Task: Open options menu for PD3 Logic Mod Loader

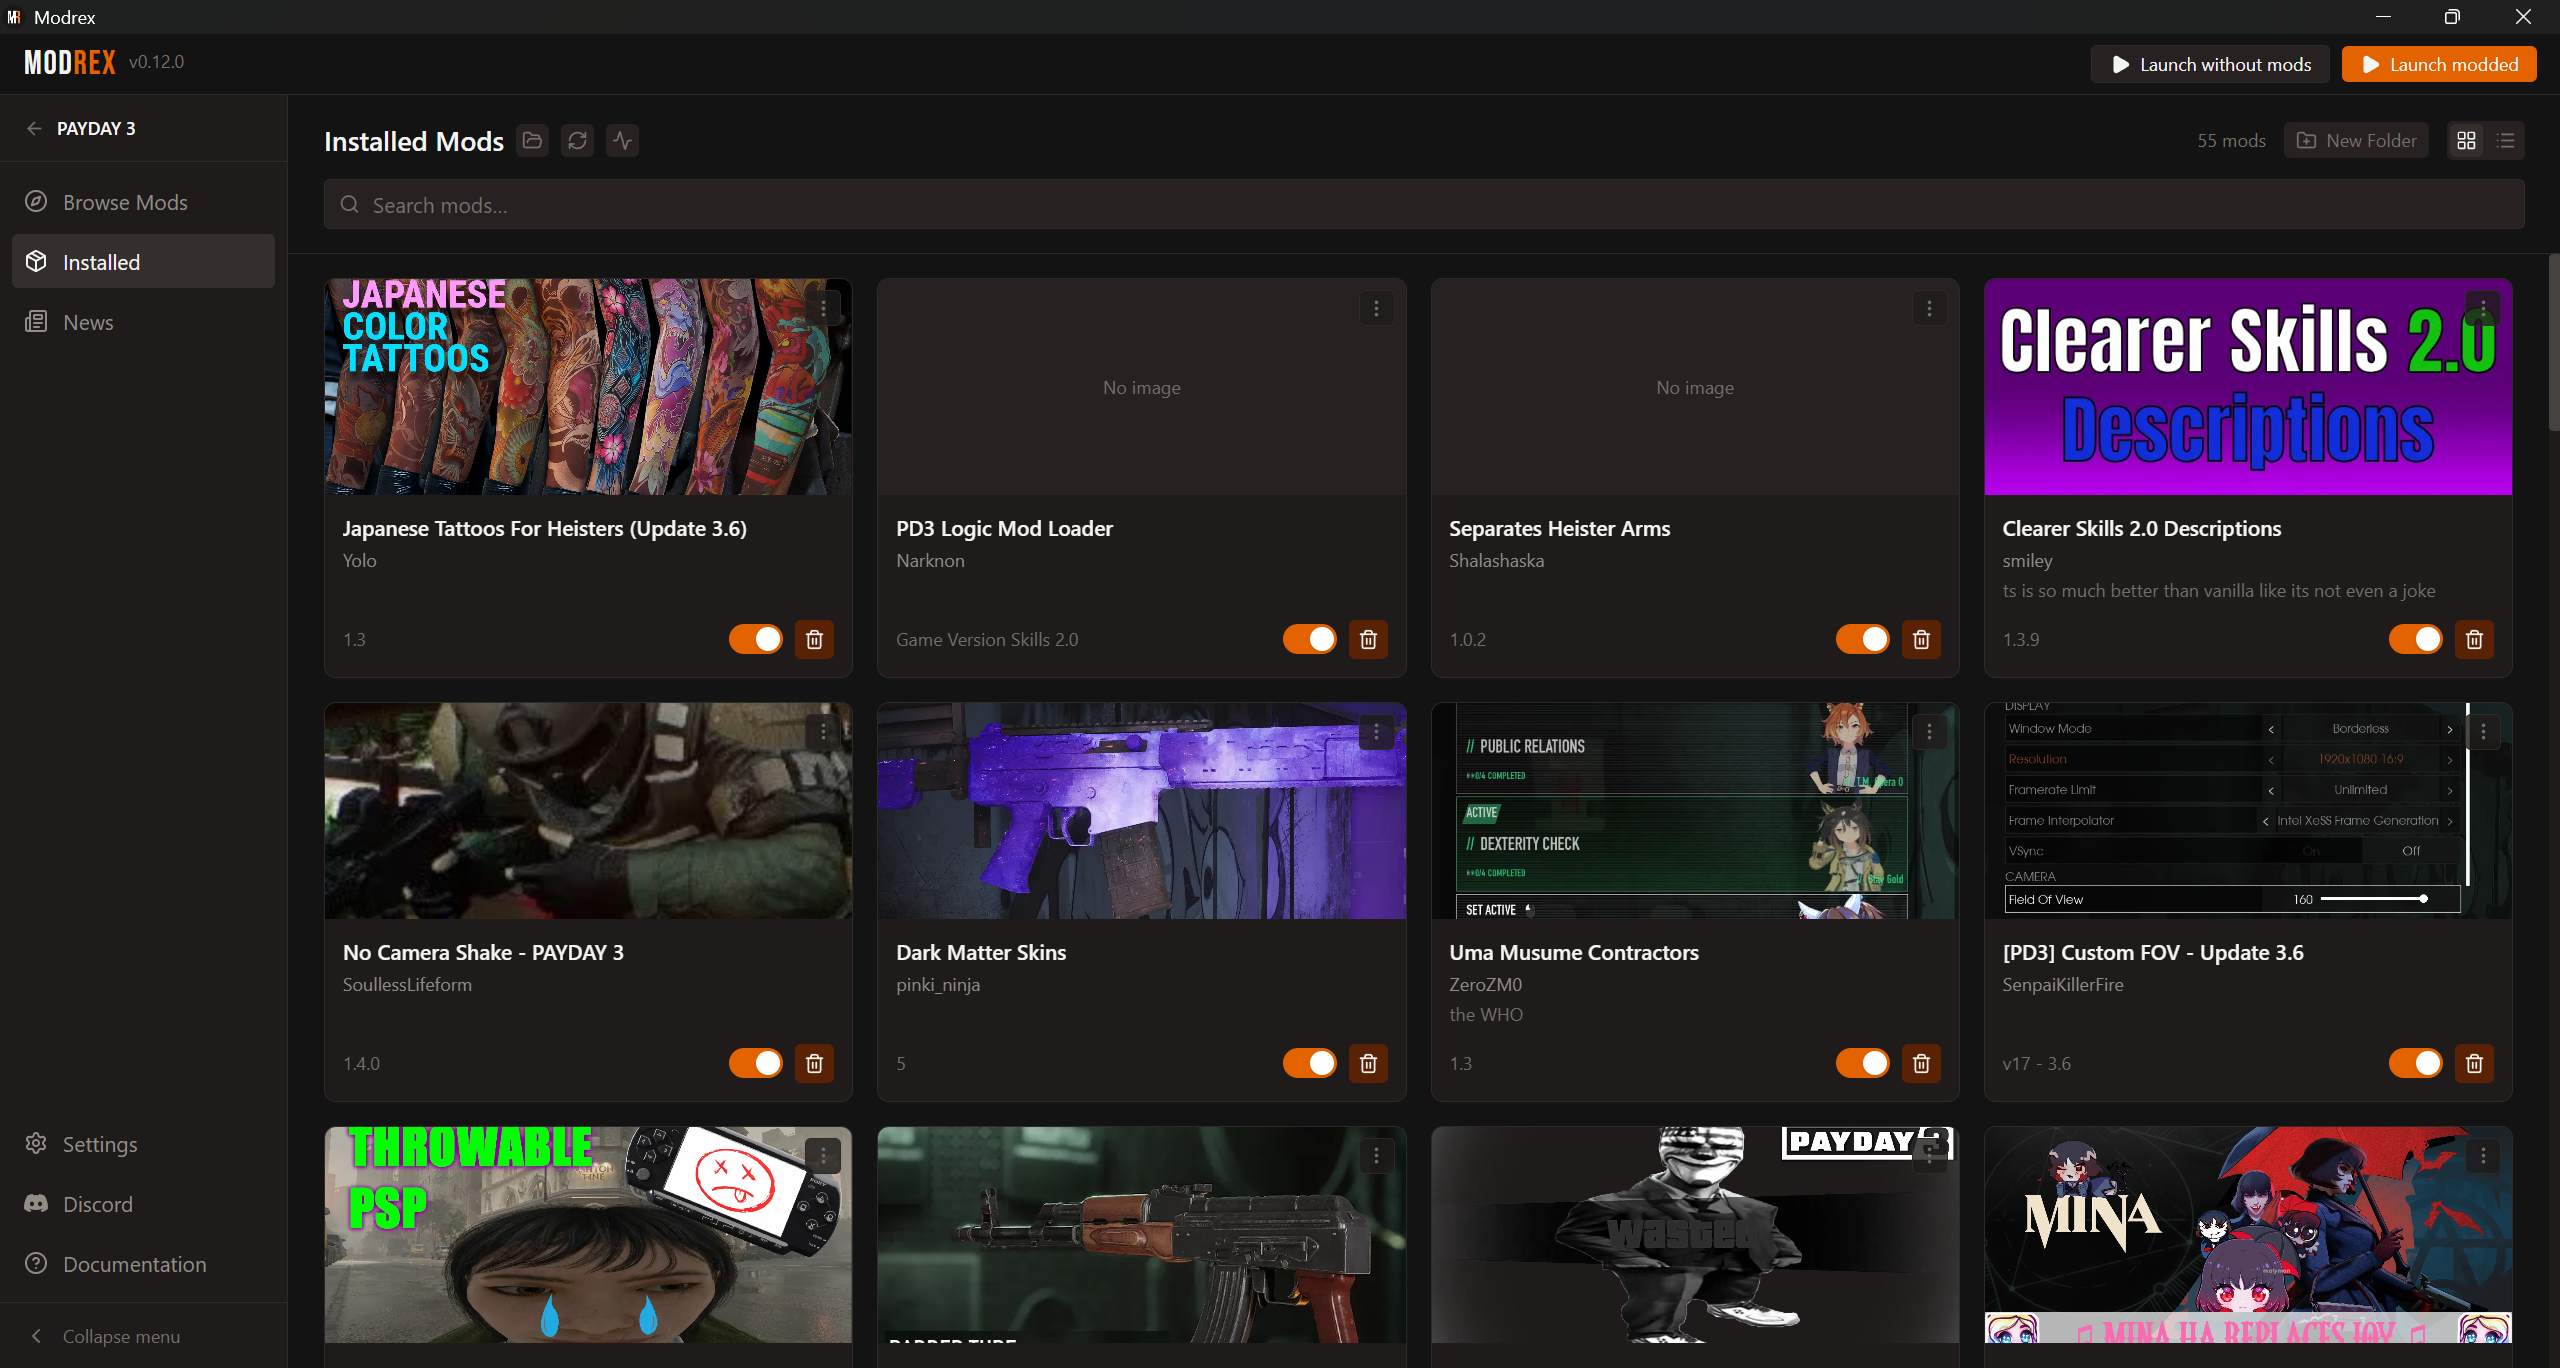Action: click(x=1376, y=308)
